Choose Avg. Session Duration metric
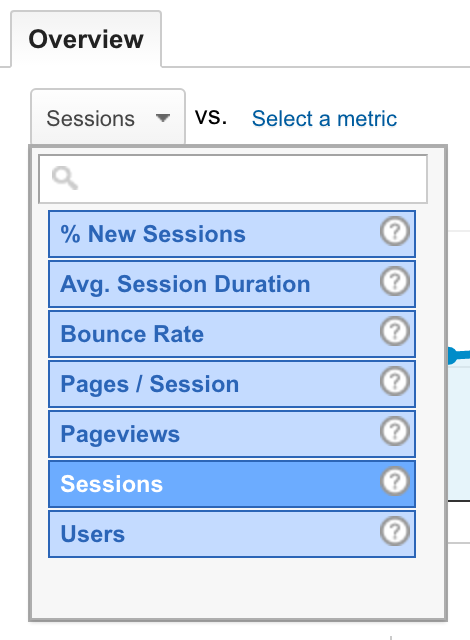 pos(232,284)
